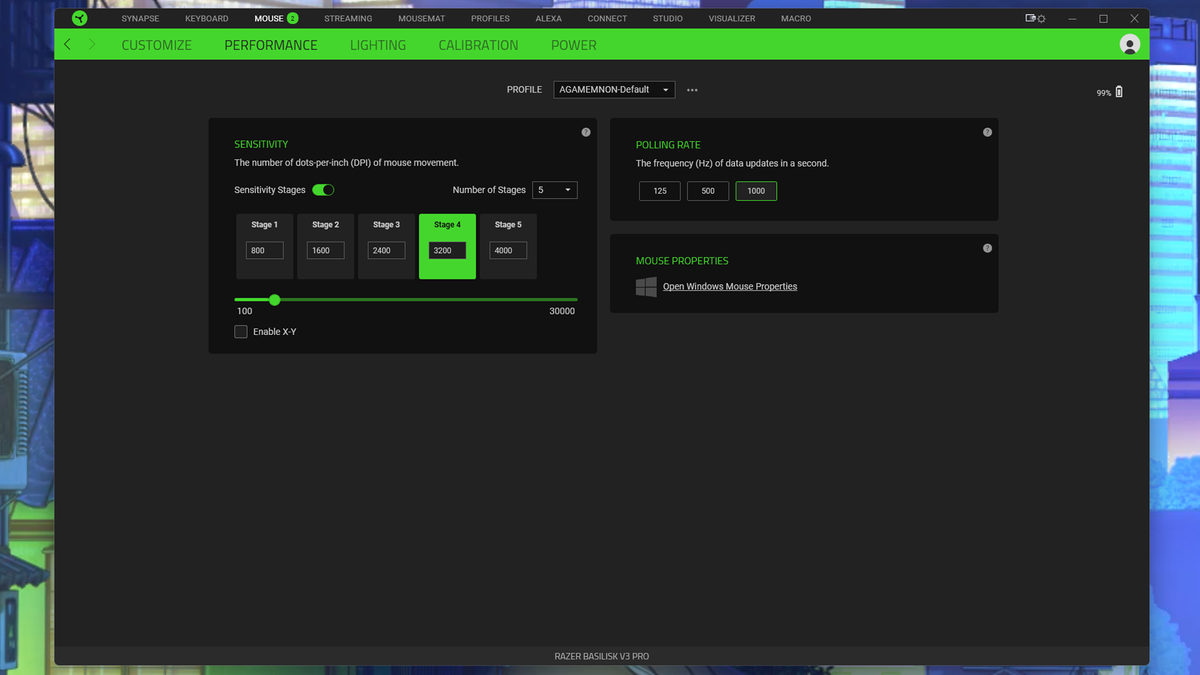The width and height of the screenshot is (1200, 675).
Task: Click the battery status icon
Action: pyautogui.click(x=1119, y=92)
